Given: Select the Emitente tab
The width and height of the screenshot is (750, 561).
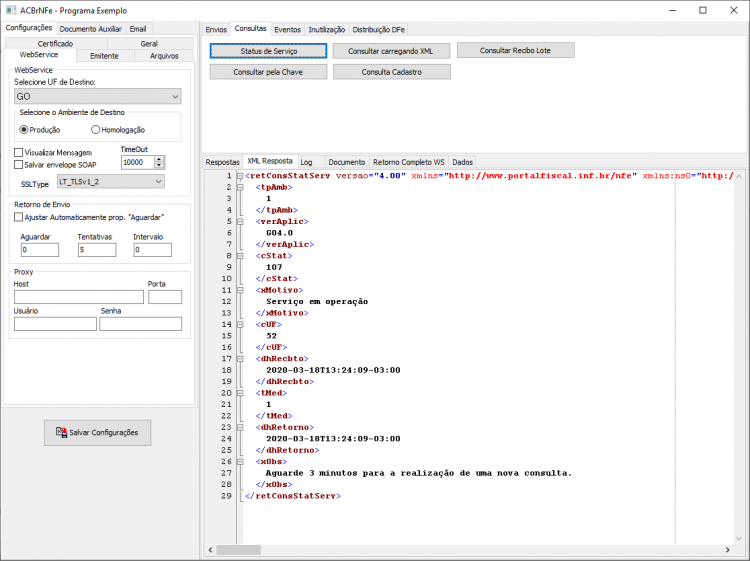Looking at the screenshot, I should pyautogui.click(x=104, y=56).
